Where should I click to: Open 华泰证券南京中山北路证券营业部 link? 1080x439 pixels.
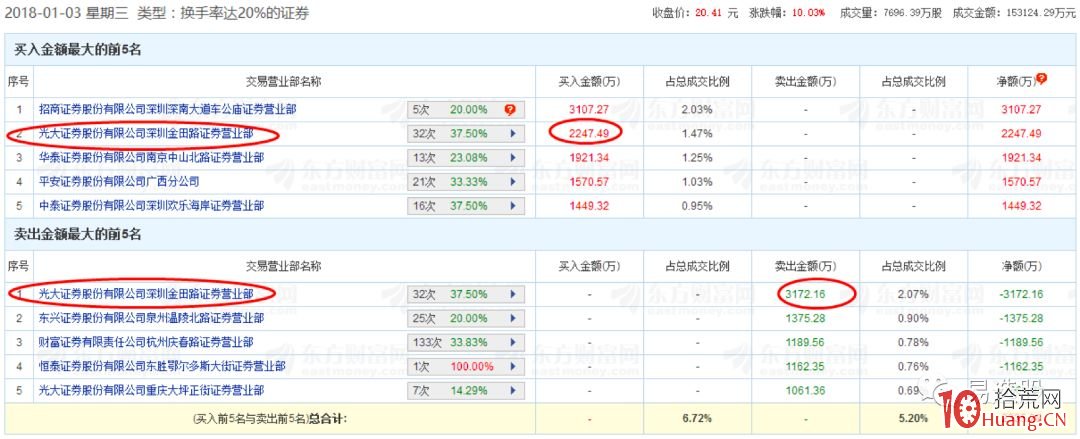coord(152,157)
